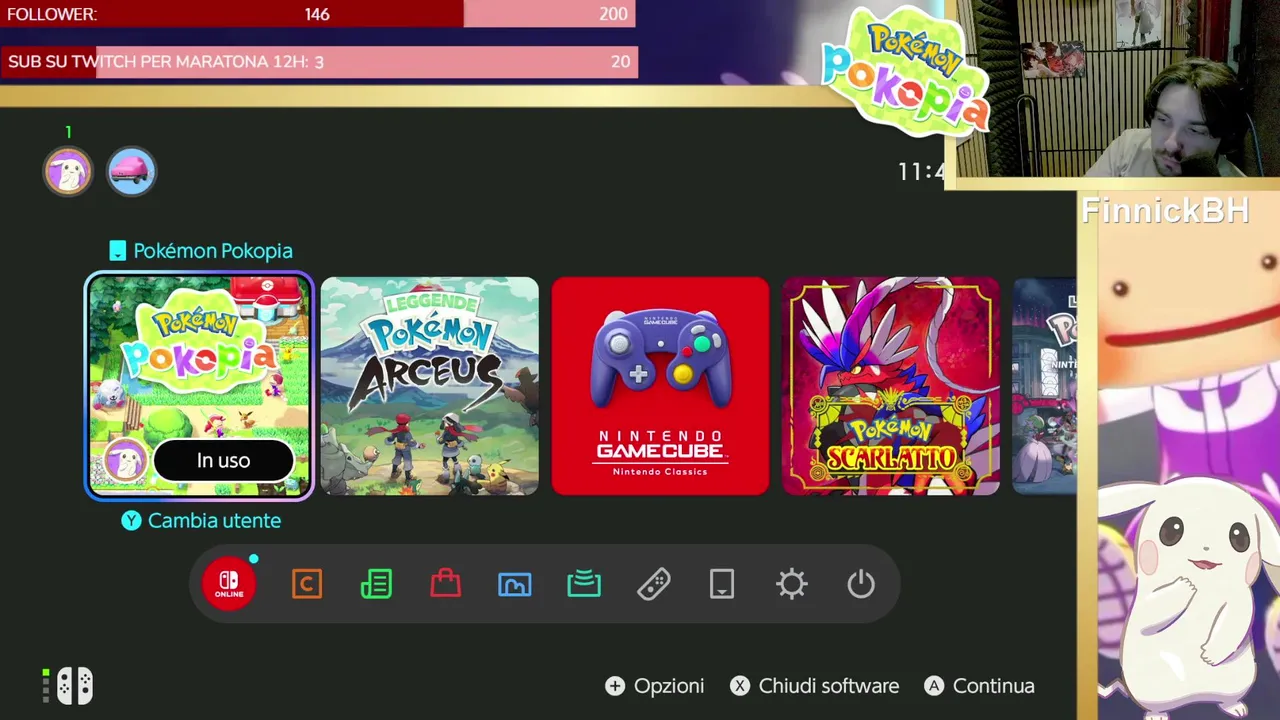
Task: Click the streamer webcam feed
Action: (1118, 90)
